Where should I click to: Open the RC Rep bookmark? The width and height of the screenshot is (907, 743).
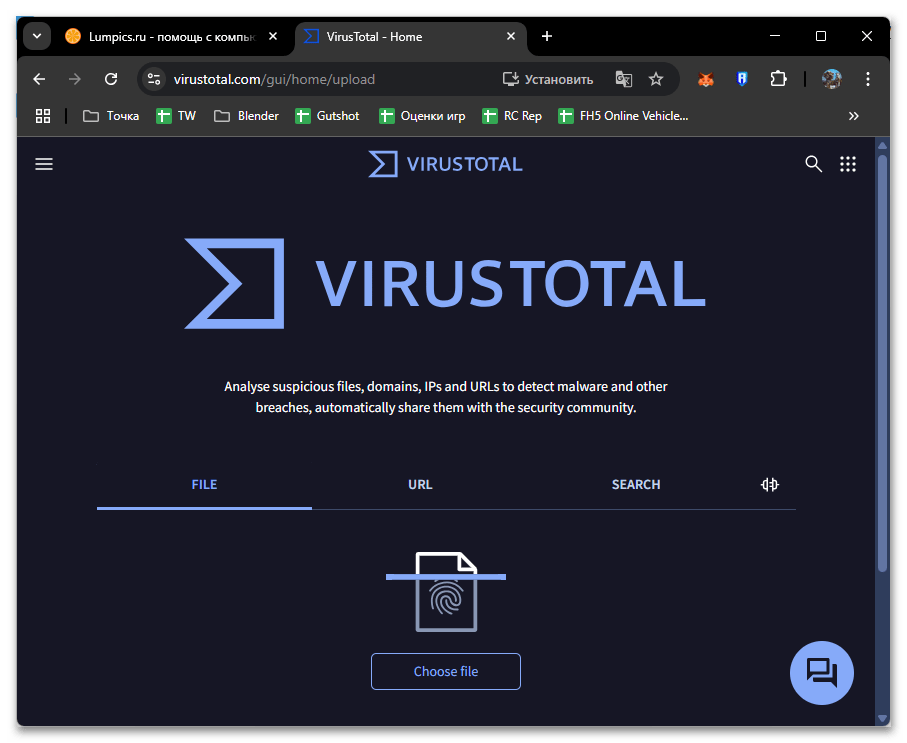coord(512,116)
